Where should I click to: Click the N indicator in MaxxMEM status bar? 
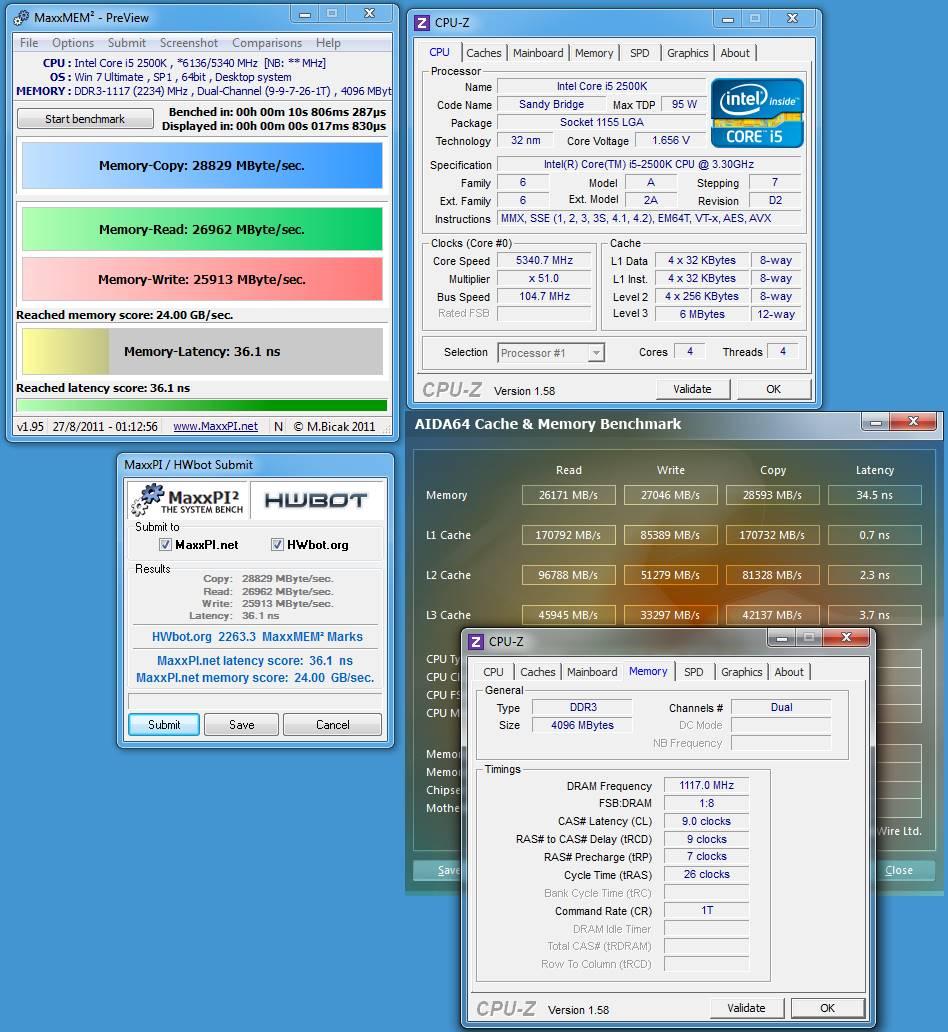(x=278, y=426)
